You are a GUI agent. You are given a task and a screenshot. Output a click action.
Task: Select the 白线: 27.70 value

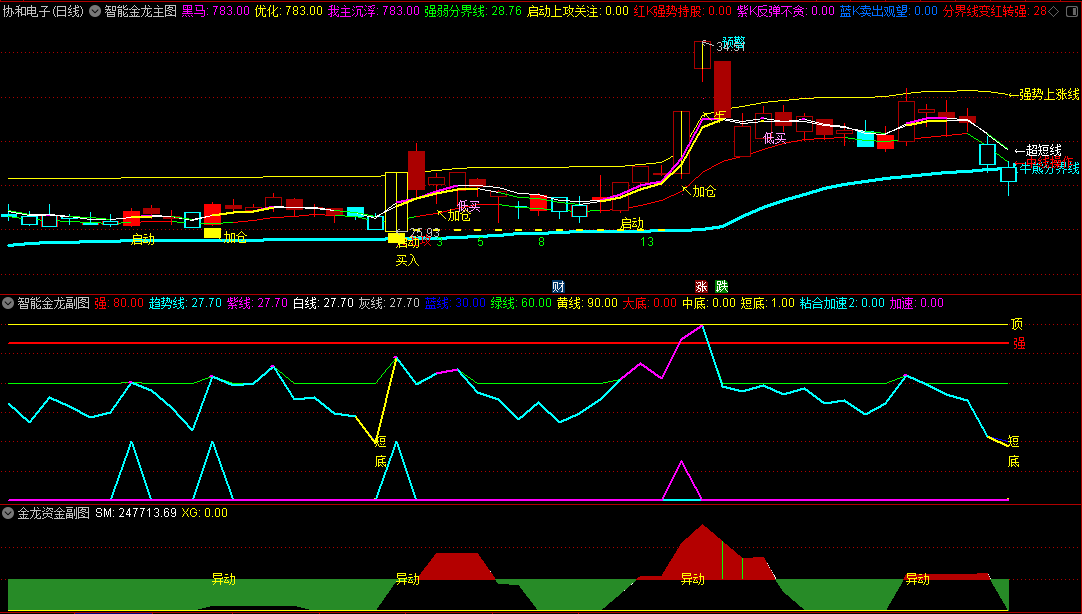click(x=323, y=303)
